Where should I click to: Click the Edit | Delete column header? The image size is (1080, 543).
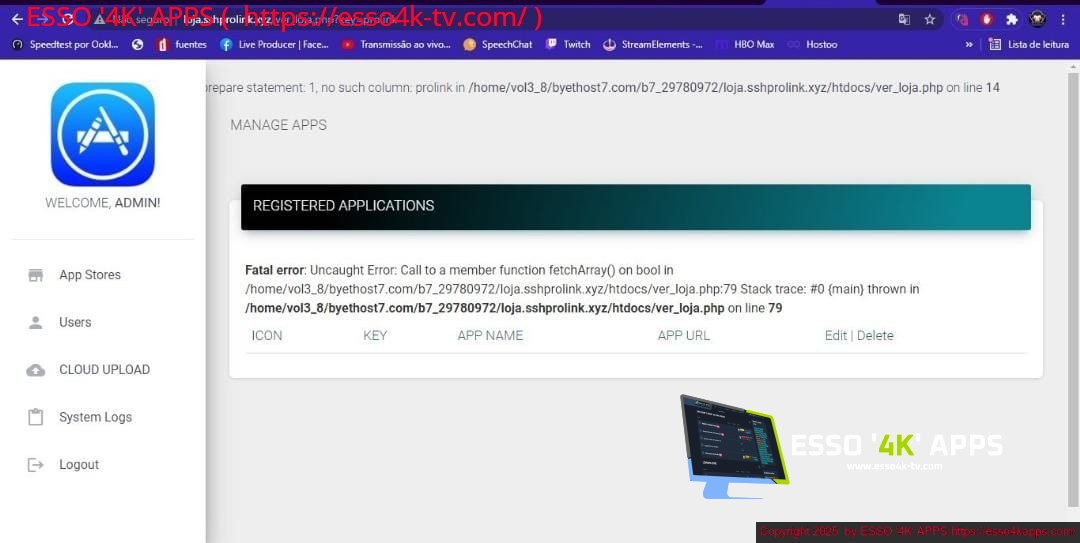coord(859,336)
